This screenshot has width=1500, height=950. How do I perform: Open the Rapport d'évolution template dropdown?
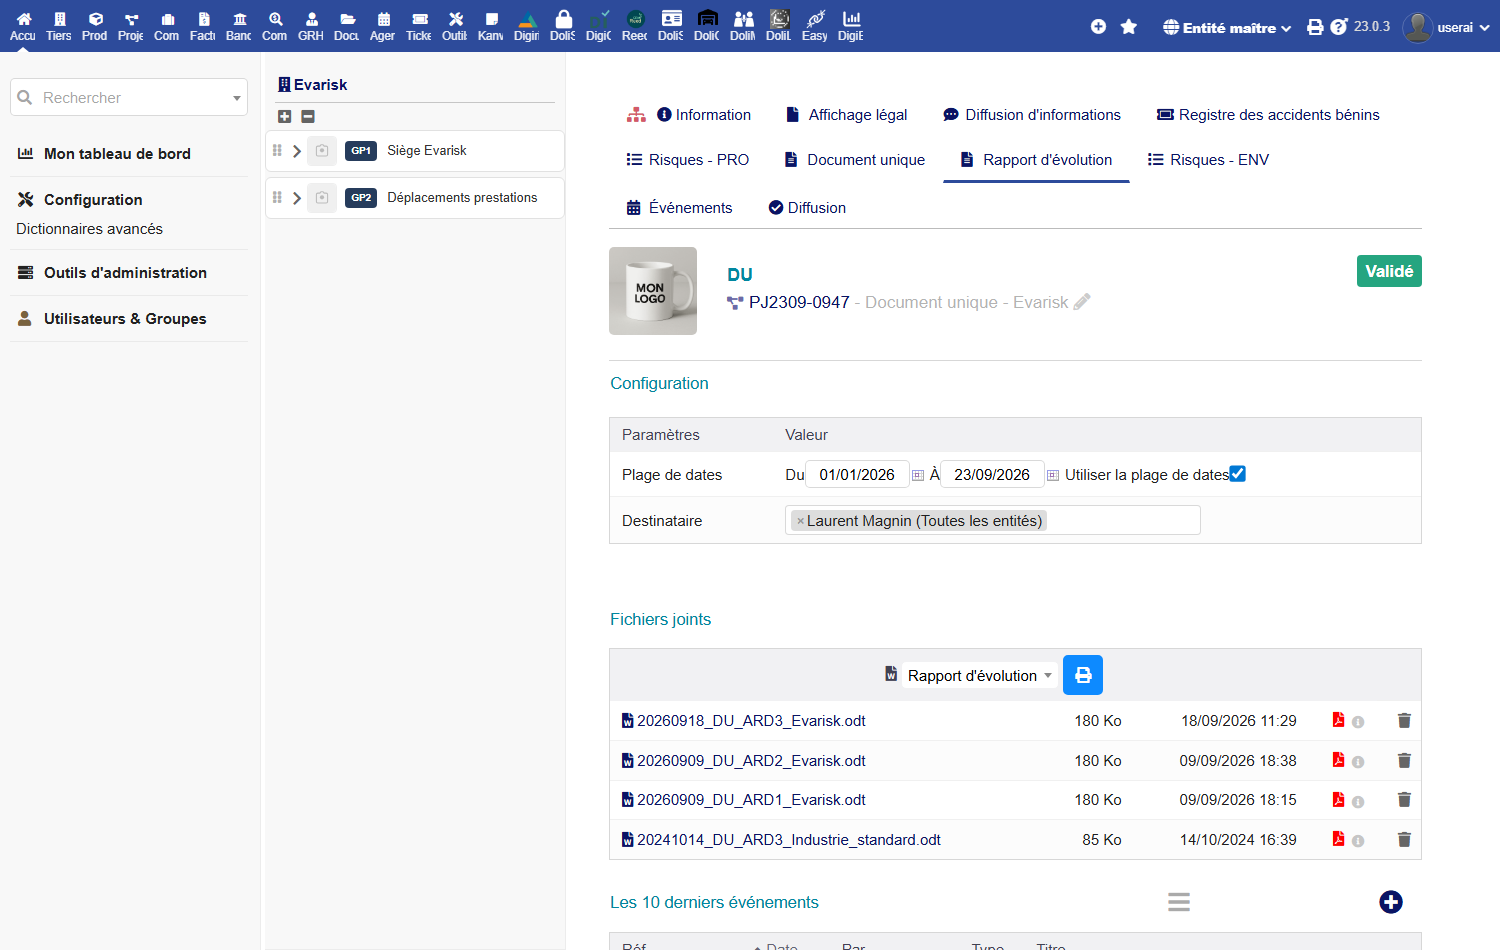coord(979,675)
